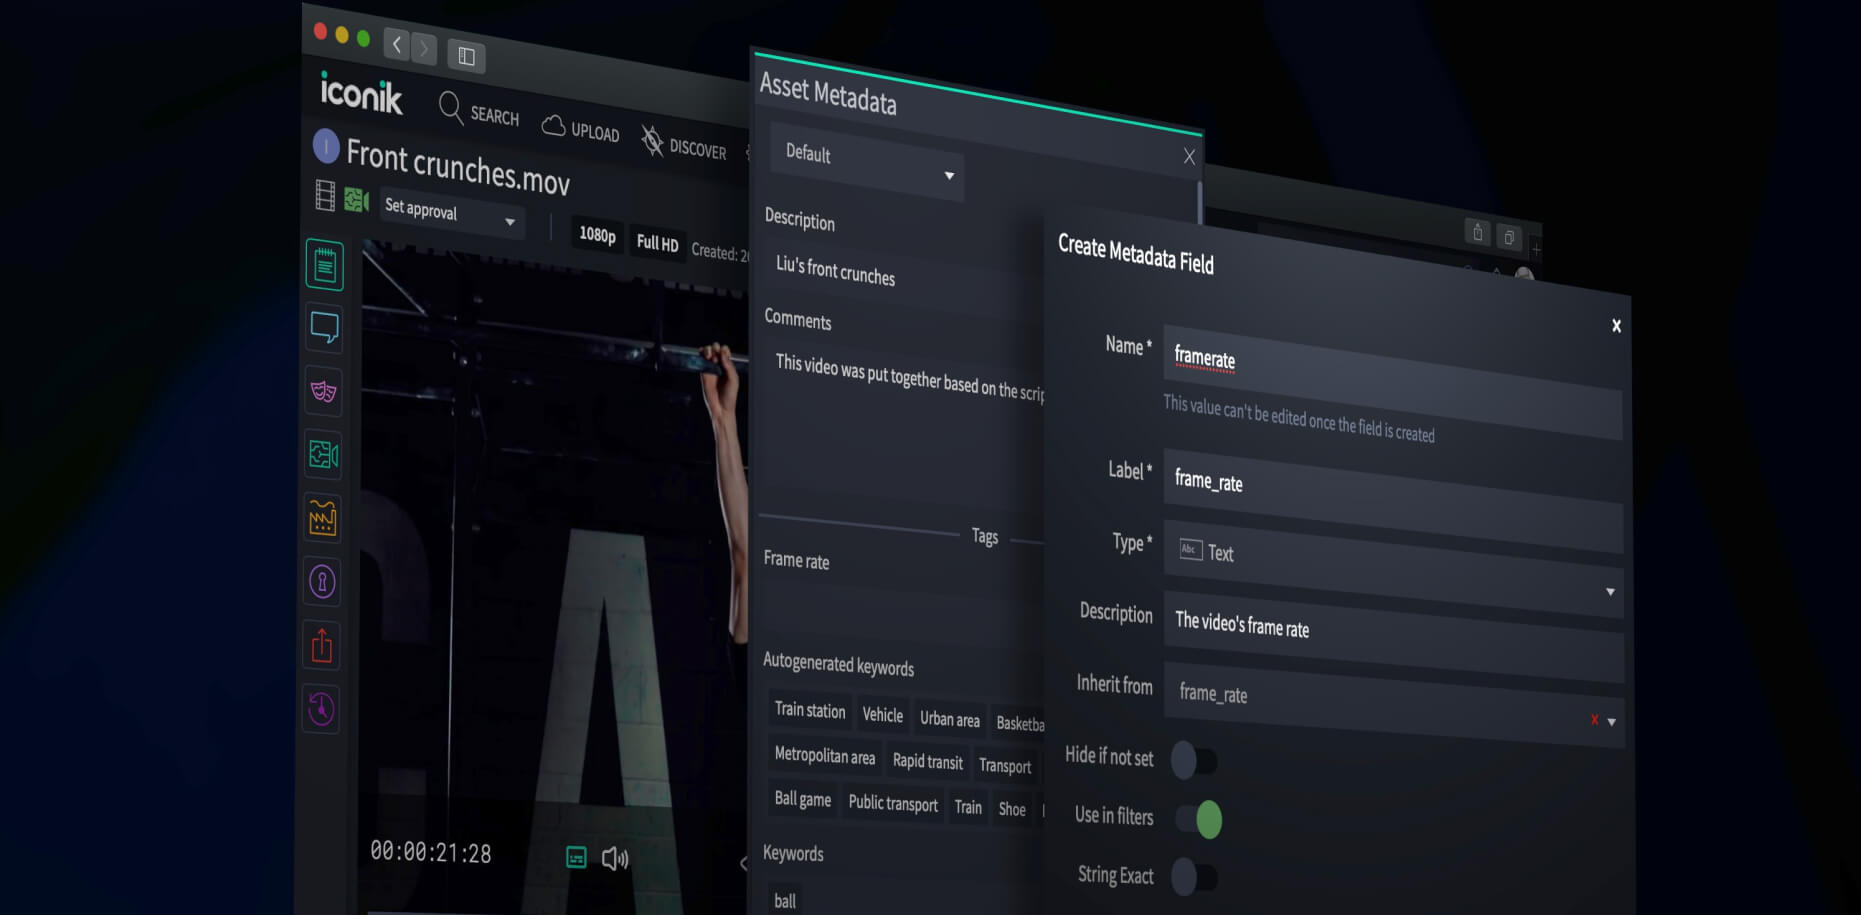This screenshot has width=1861, height=915.
Task: Expand the Type dropdown showing Text
Action: 1611,592
